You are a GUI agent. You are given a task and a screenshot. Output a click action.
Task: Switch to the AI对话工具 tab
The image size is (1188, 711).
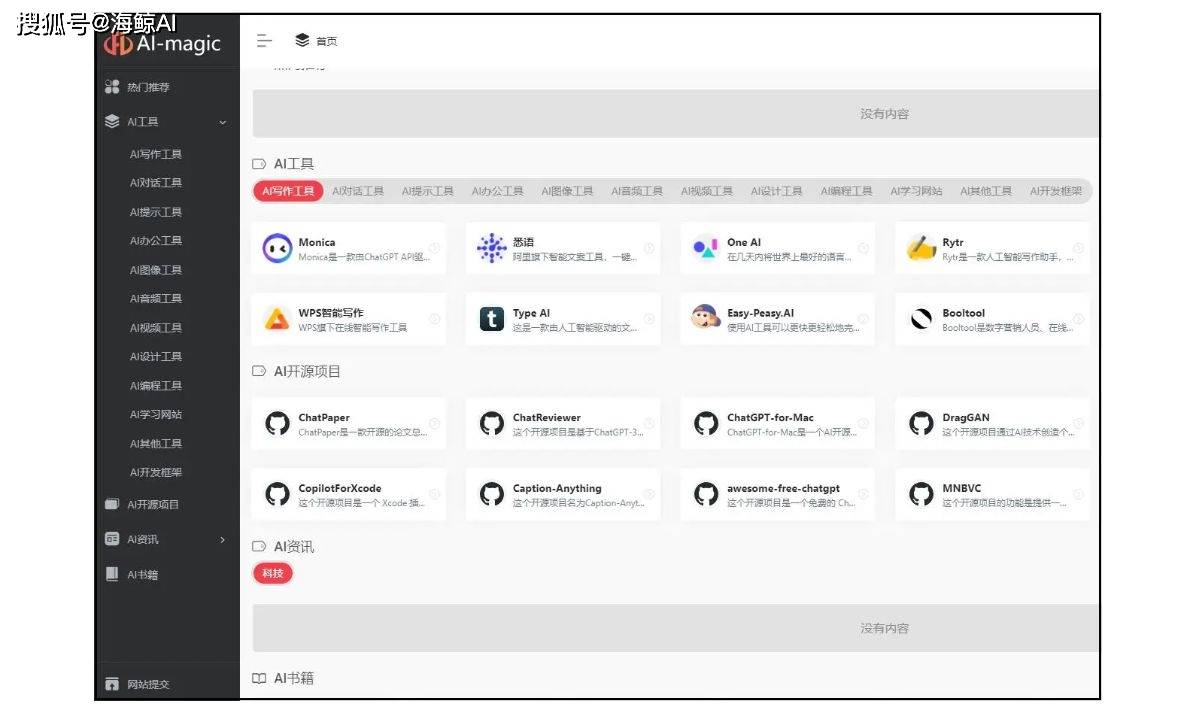[358, 191]
